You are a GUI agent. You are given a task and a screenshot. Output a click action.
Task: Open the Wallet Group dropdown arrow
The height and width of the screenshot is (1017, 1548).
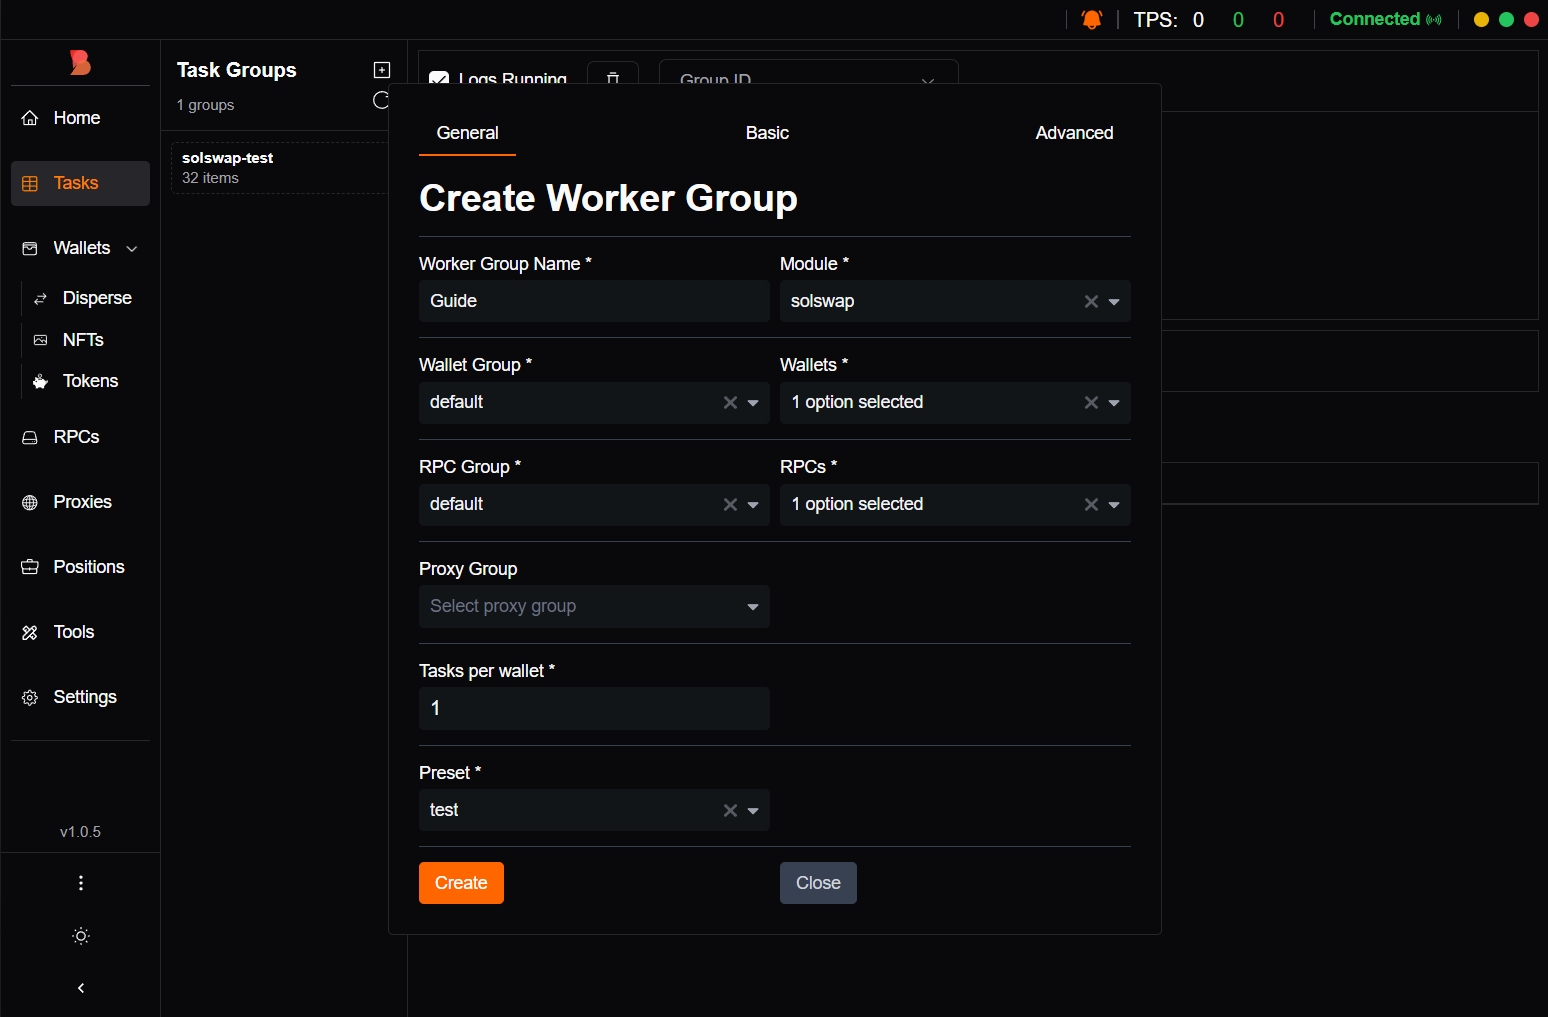coord(753,403)
